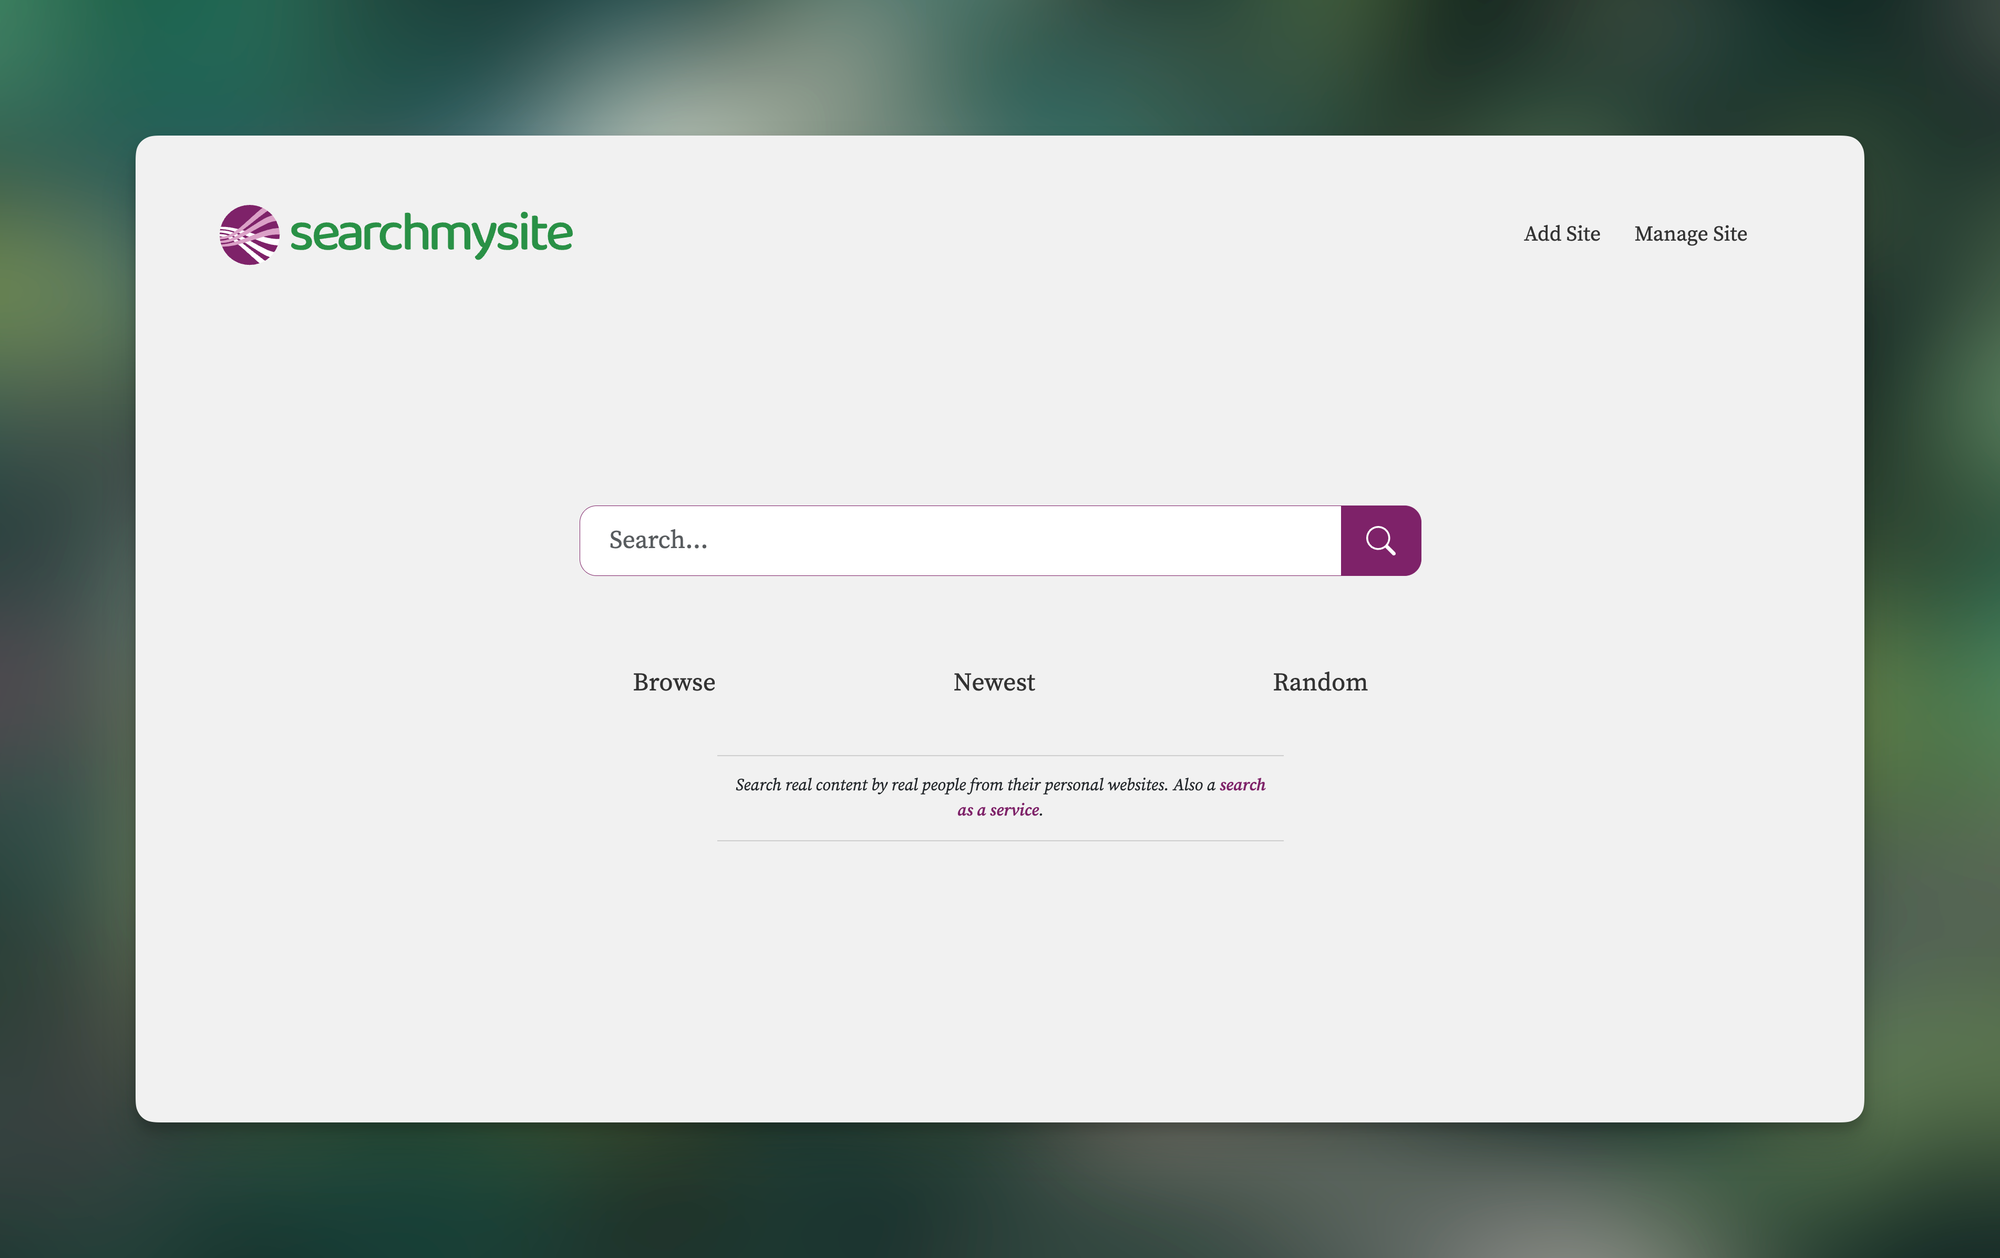Open the Manage Site page
2000x1258 pixels.
click(1690, 234)
